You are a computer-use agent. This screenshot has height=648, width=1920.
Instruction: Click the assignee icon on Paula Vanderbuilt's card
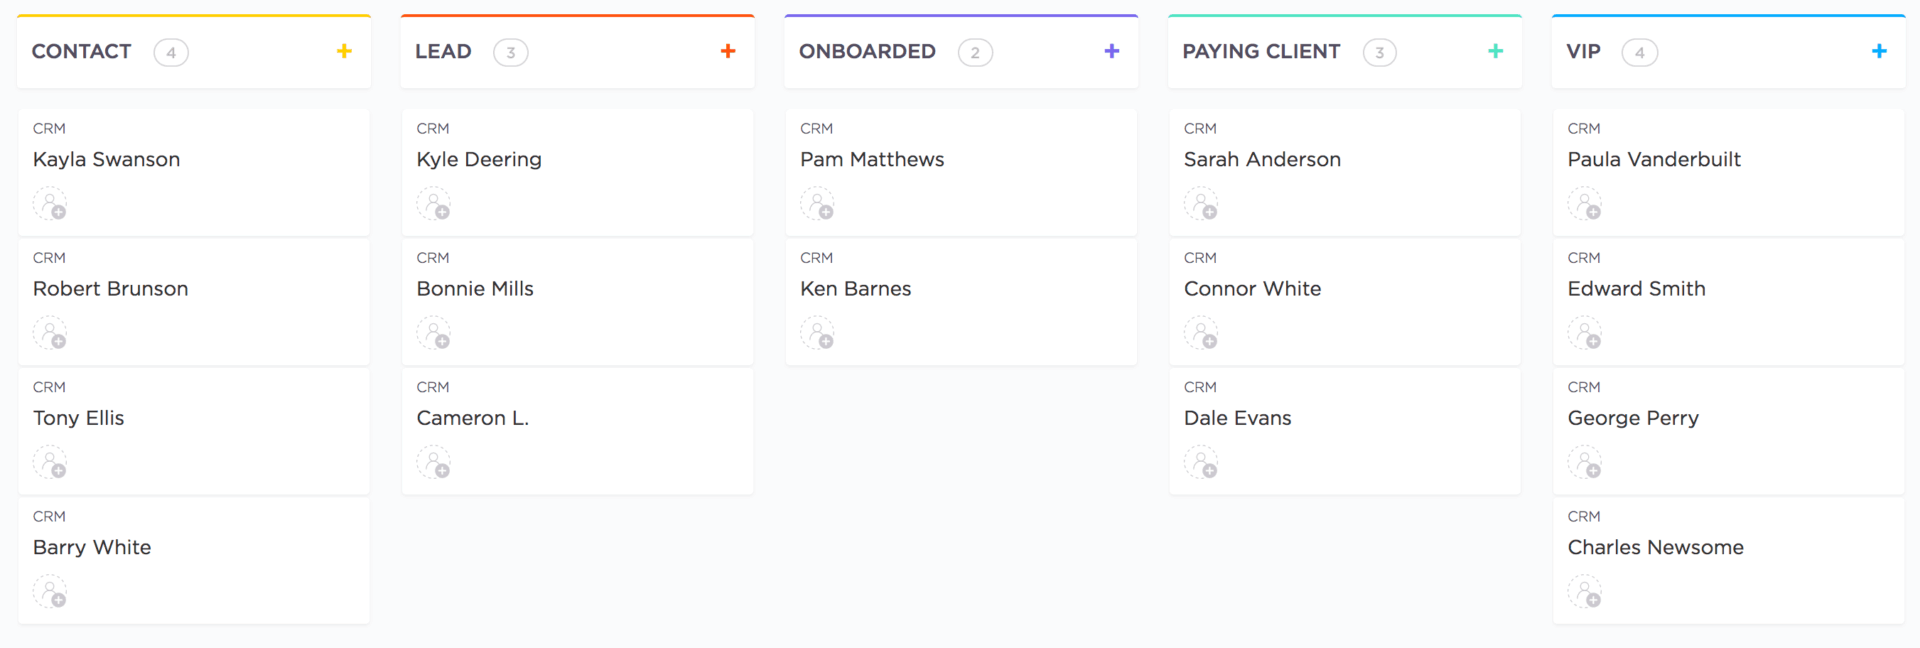(1586, 204)
